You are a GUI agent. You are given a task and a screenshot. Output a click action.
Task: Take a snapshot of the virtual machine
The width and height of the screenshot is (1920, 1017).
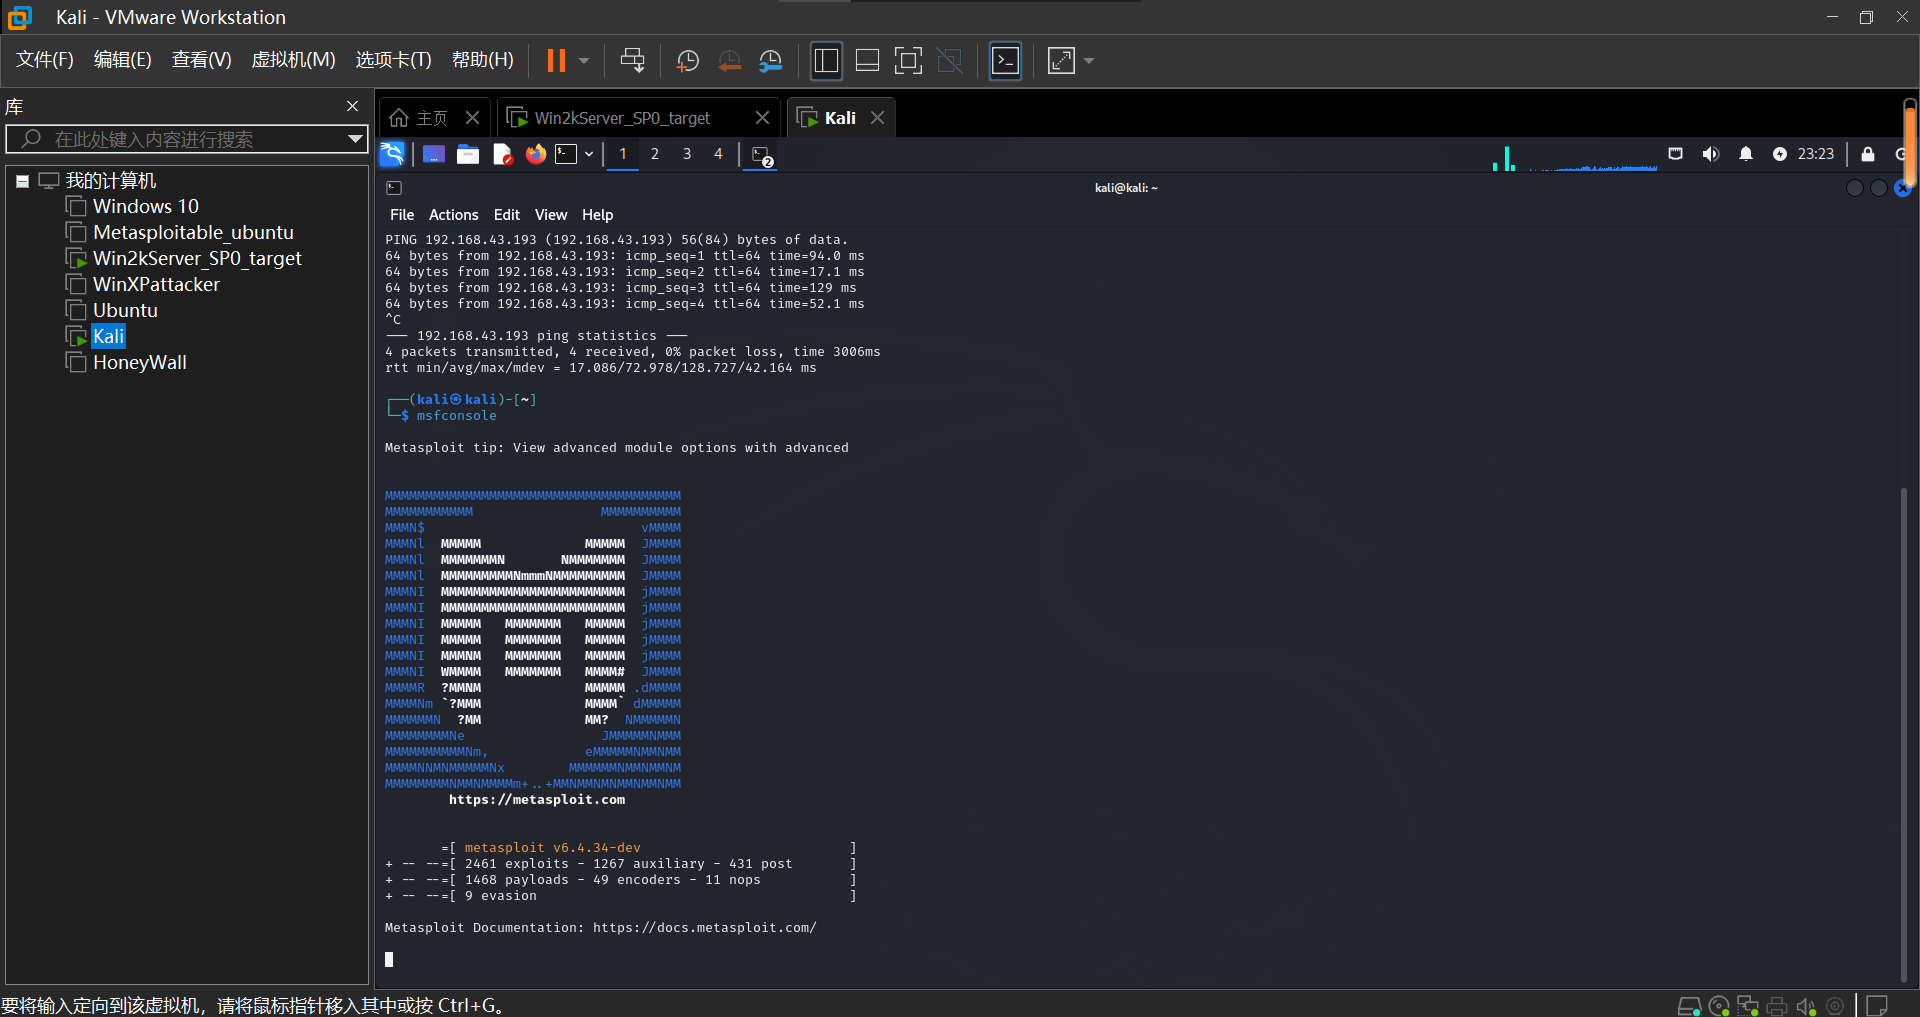(688, 61)
